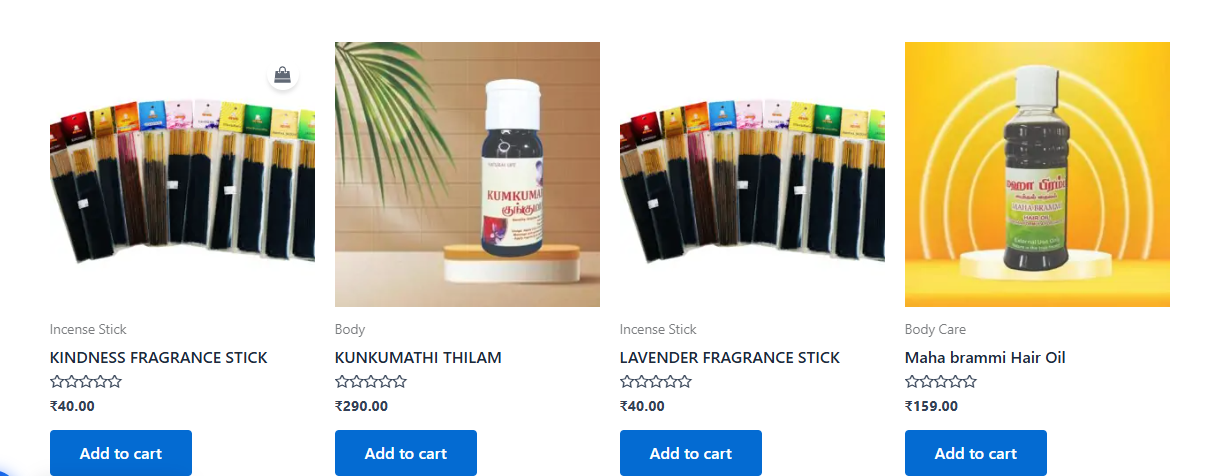Open the Kindness Fragrance Stick product image
Viewport: 1212px width, 476px height.
coord(182,174)
